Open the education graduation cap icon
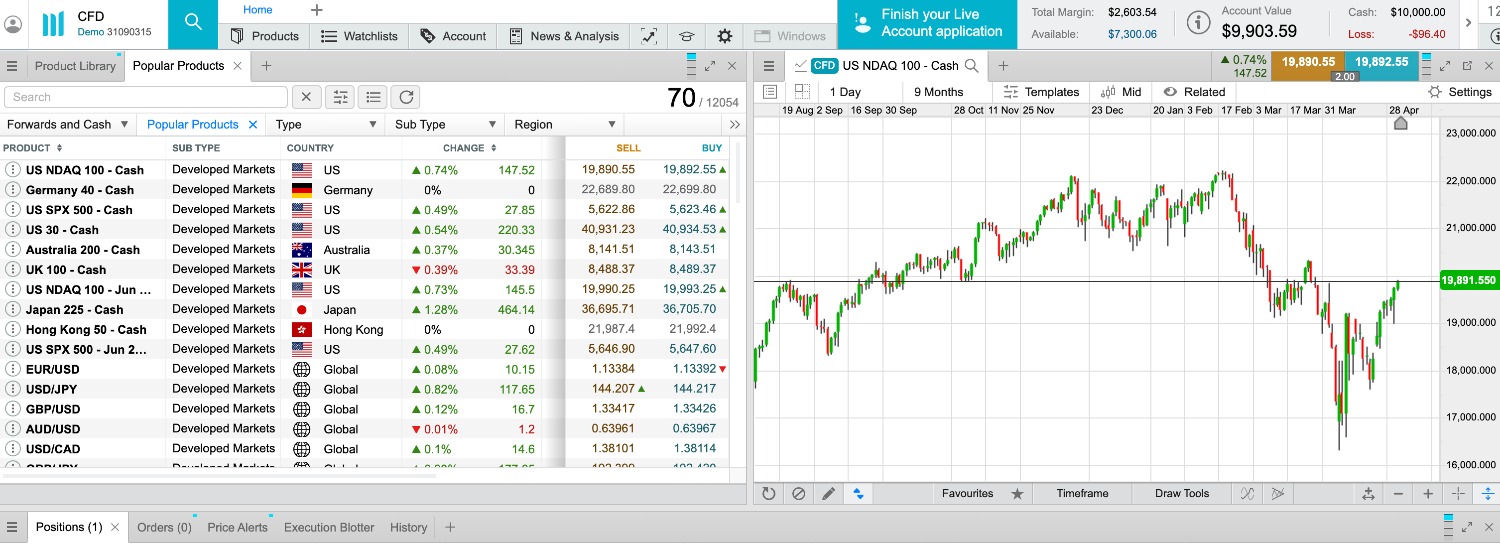1500x544 pixels. click(x=686, y=36)
